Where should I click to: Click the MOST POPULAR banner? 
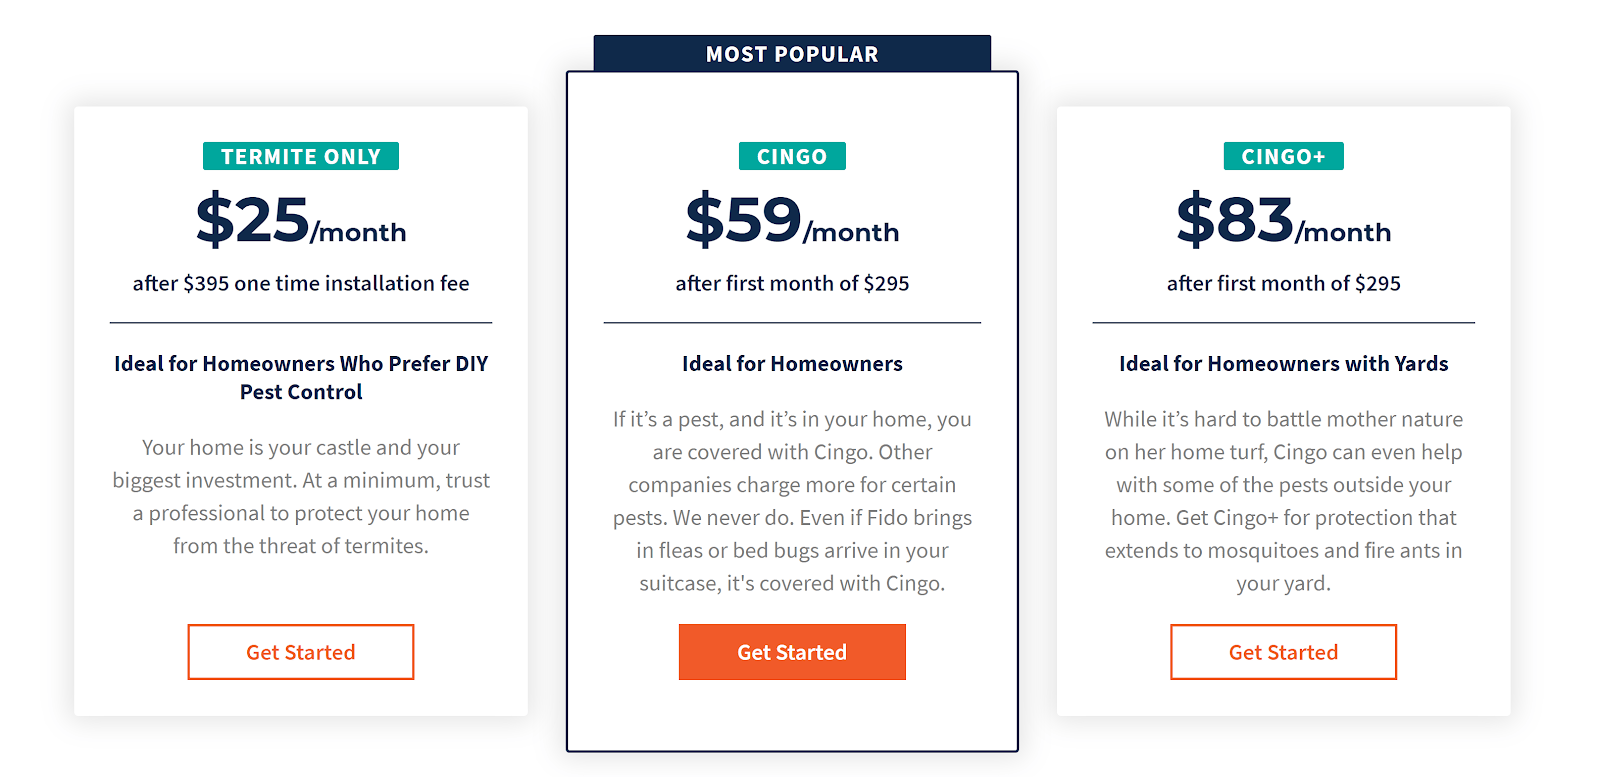tap(792, 54)
